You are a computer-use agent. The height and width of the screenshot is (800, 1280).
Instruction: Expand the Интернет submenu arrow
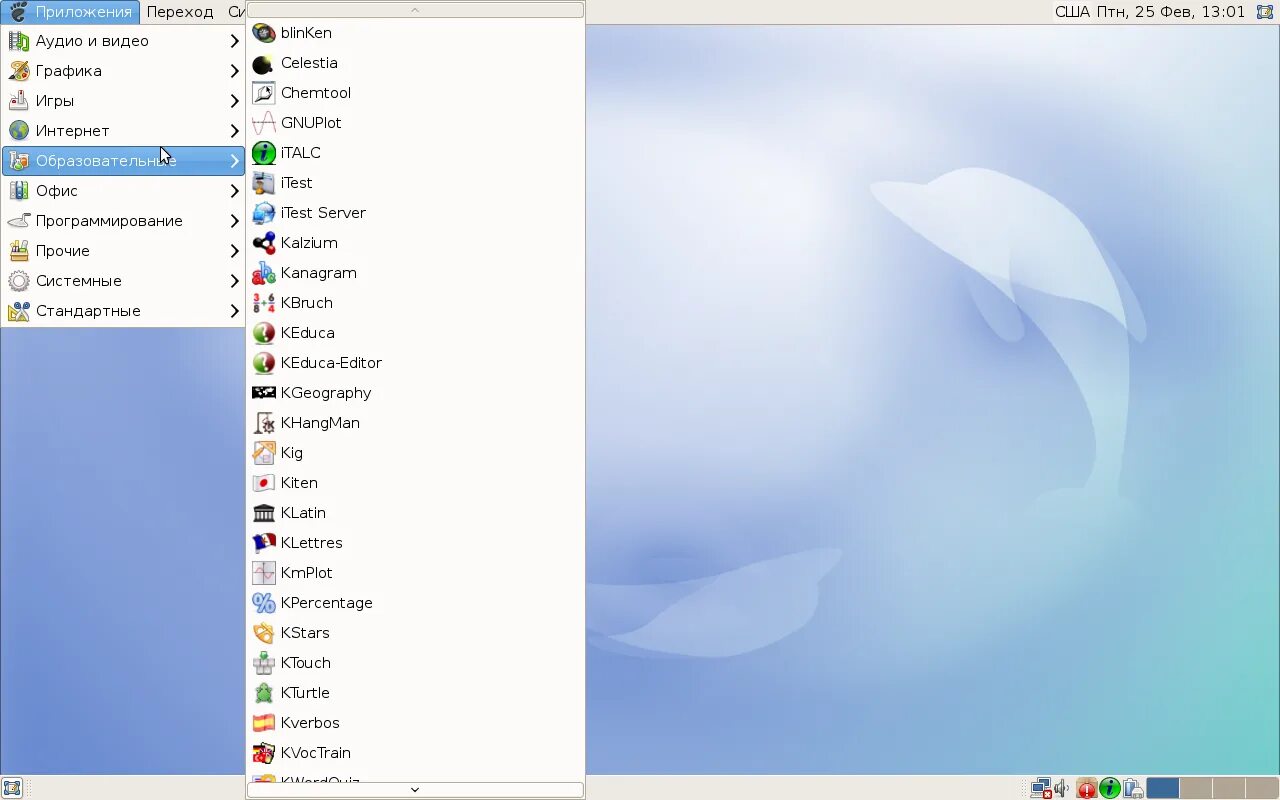pos(235,131)
